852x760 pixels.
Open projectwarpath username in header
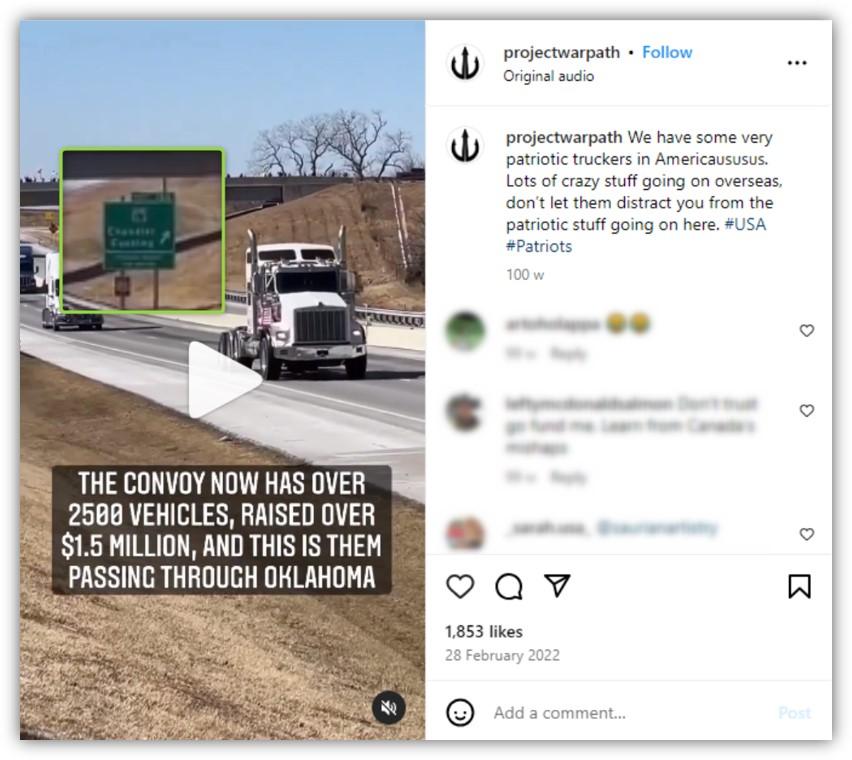(561, 53)
